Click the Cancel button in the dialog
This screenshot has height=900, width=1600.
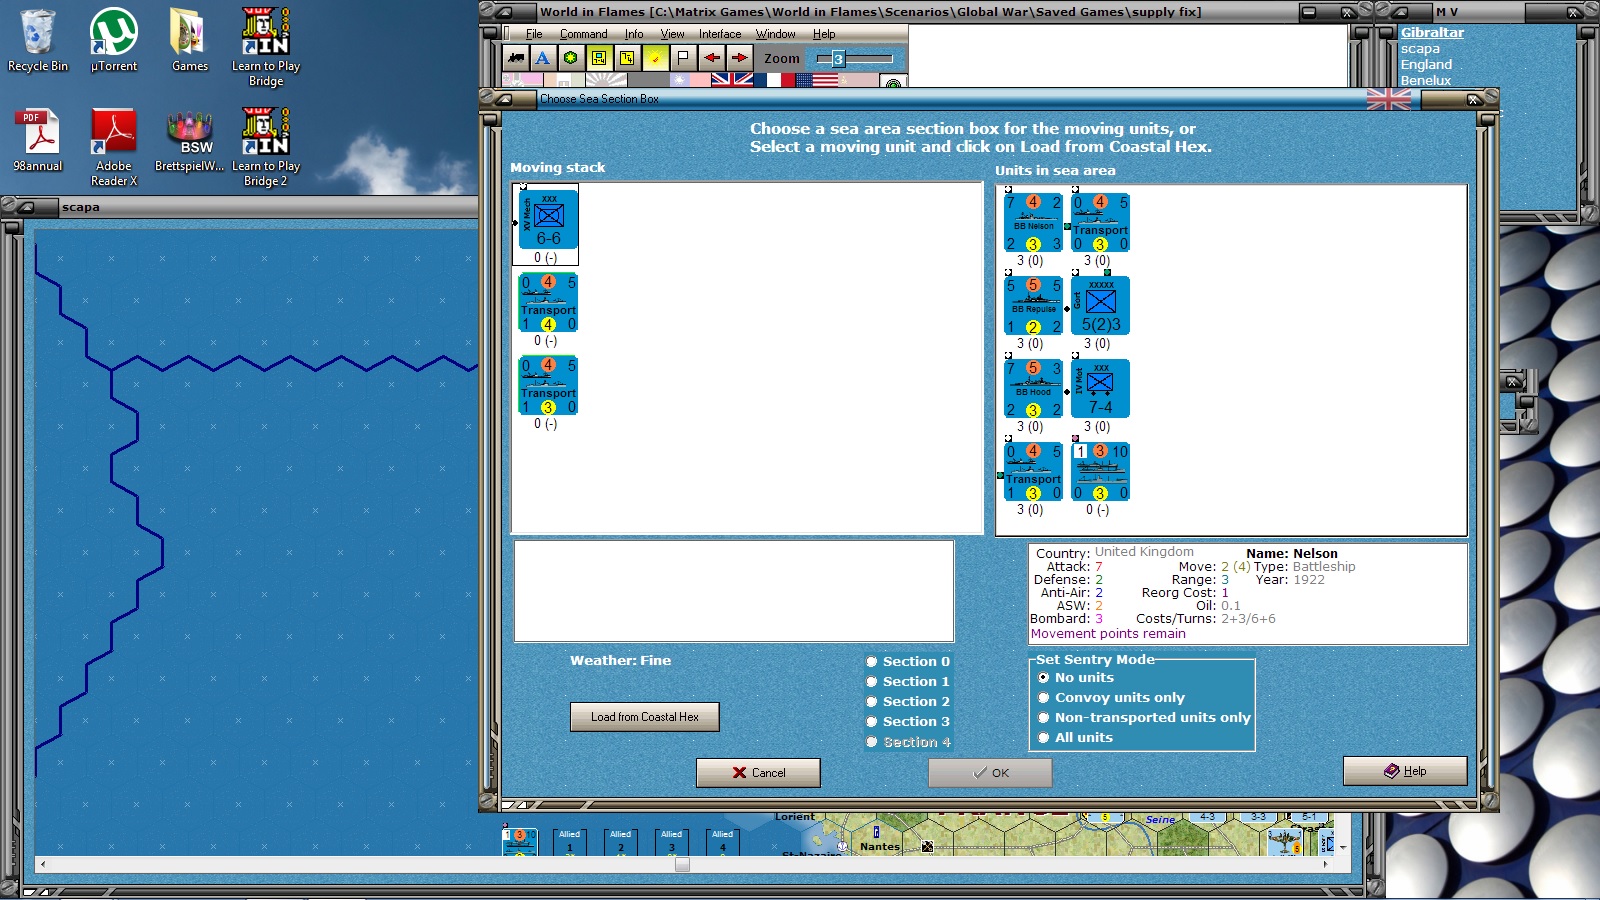pyautogui.click(x=758, y=773)
